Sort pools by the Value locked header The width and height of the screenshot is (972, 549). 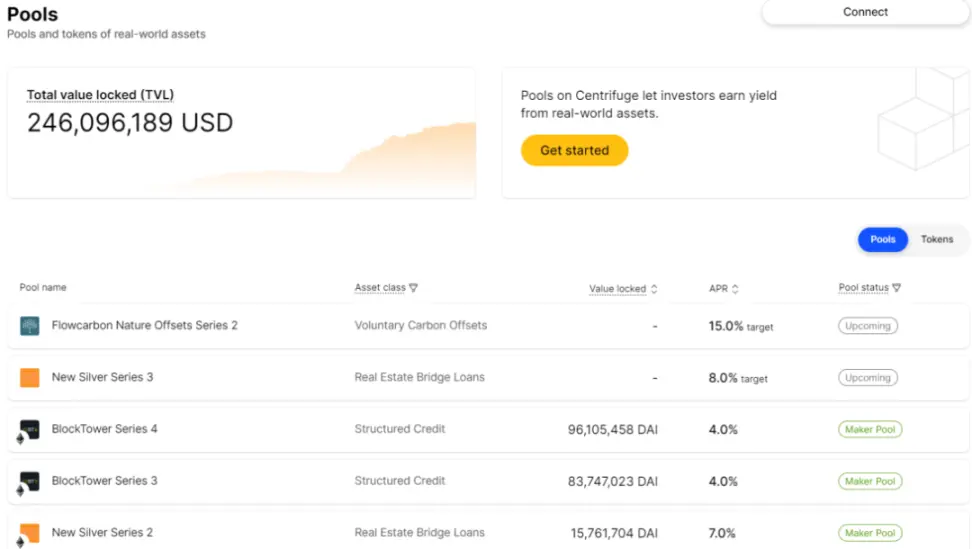[x=617, y=289]
